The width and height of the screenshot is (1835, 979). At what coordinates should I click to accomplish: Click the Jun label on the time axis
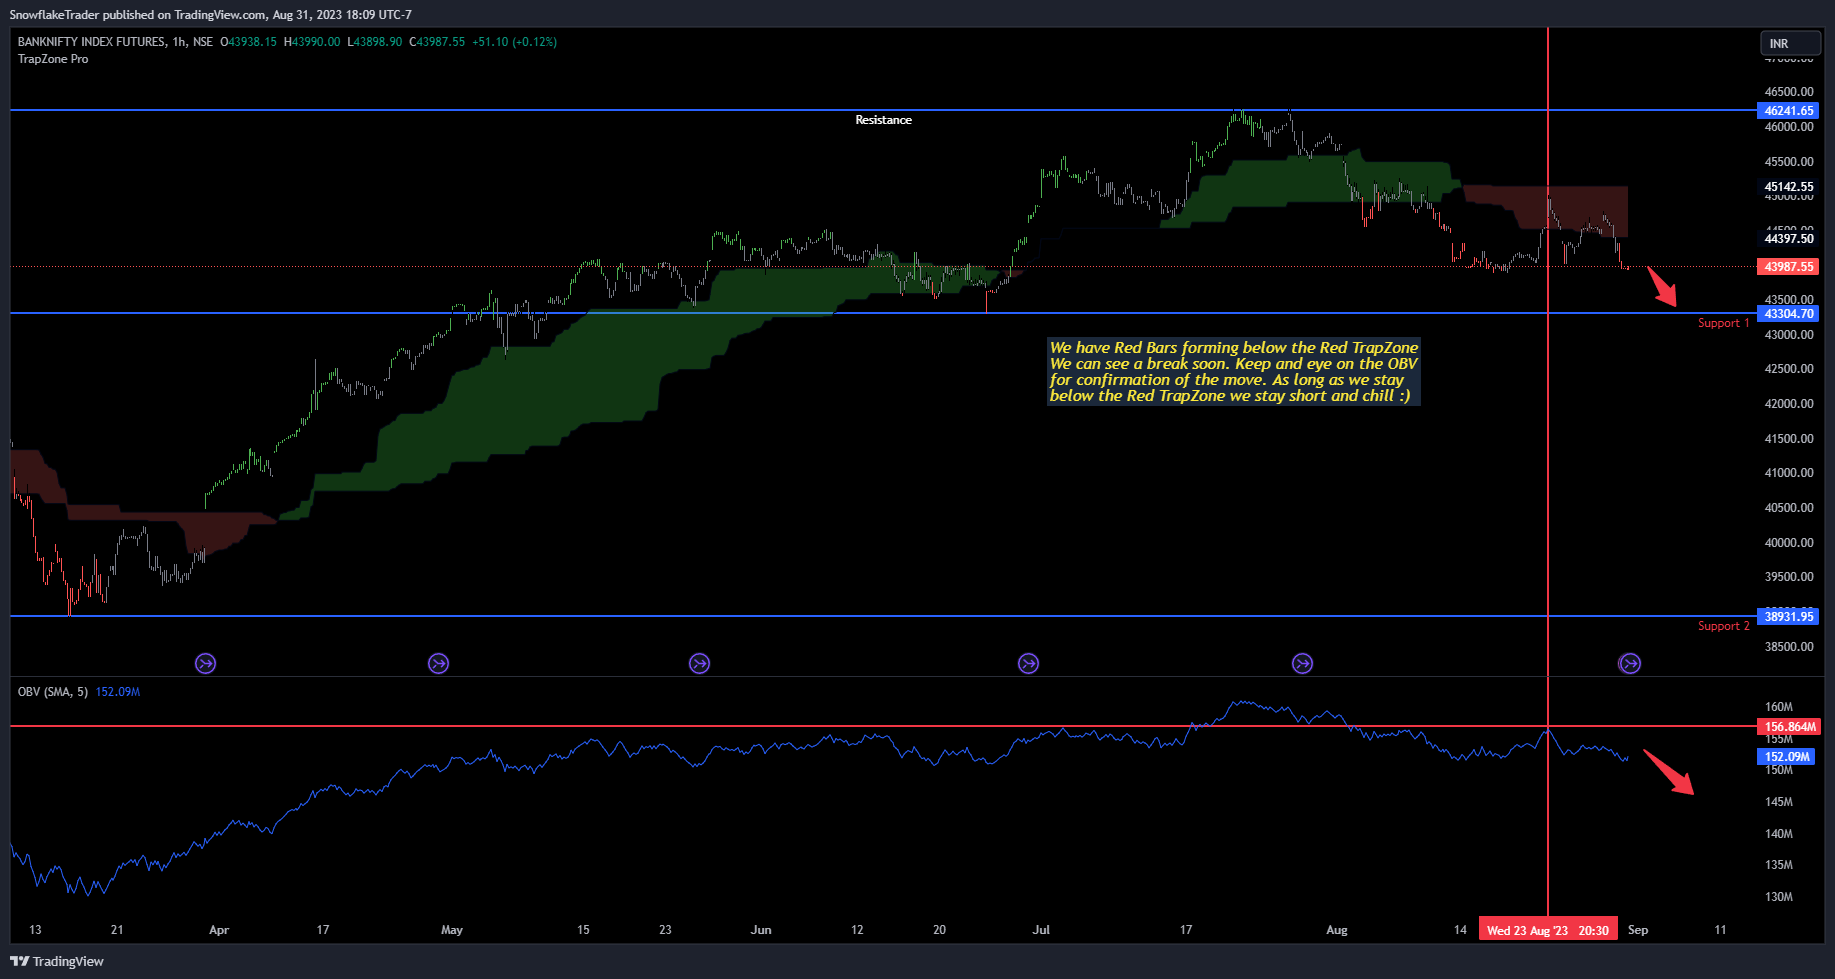(761, 930)
